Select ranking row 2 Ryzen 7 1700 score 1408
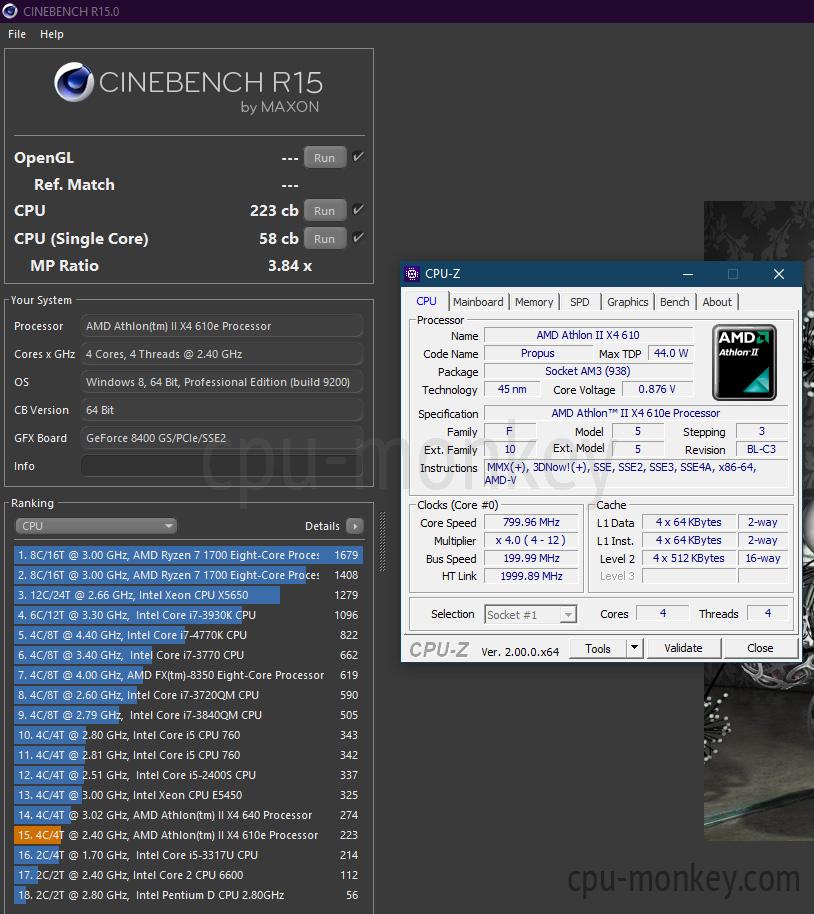 click(x=188, y=575)
